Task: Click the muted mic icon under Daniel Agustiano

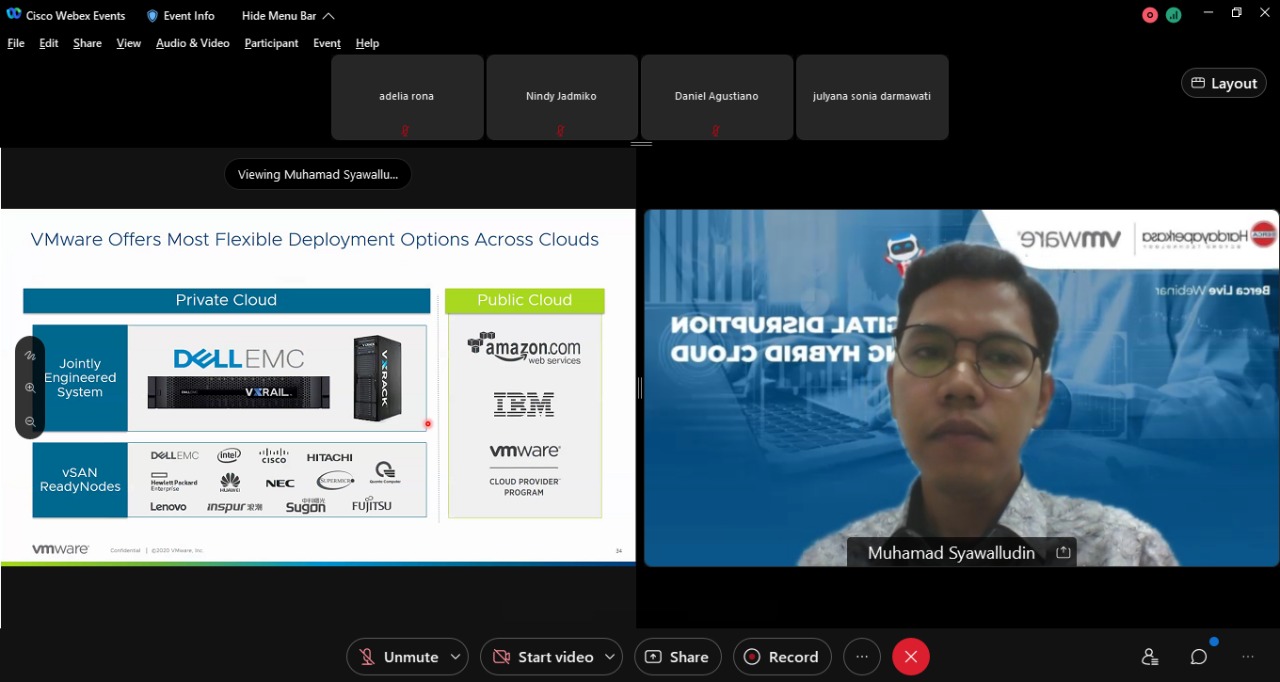Action: [715, 130]
